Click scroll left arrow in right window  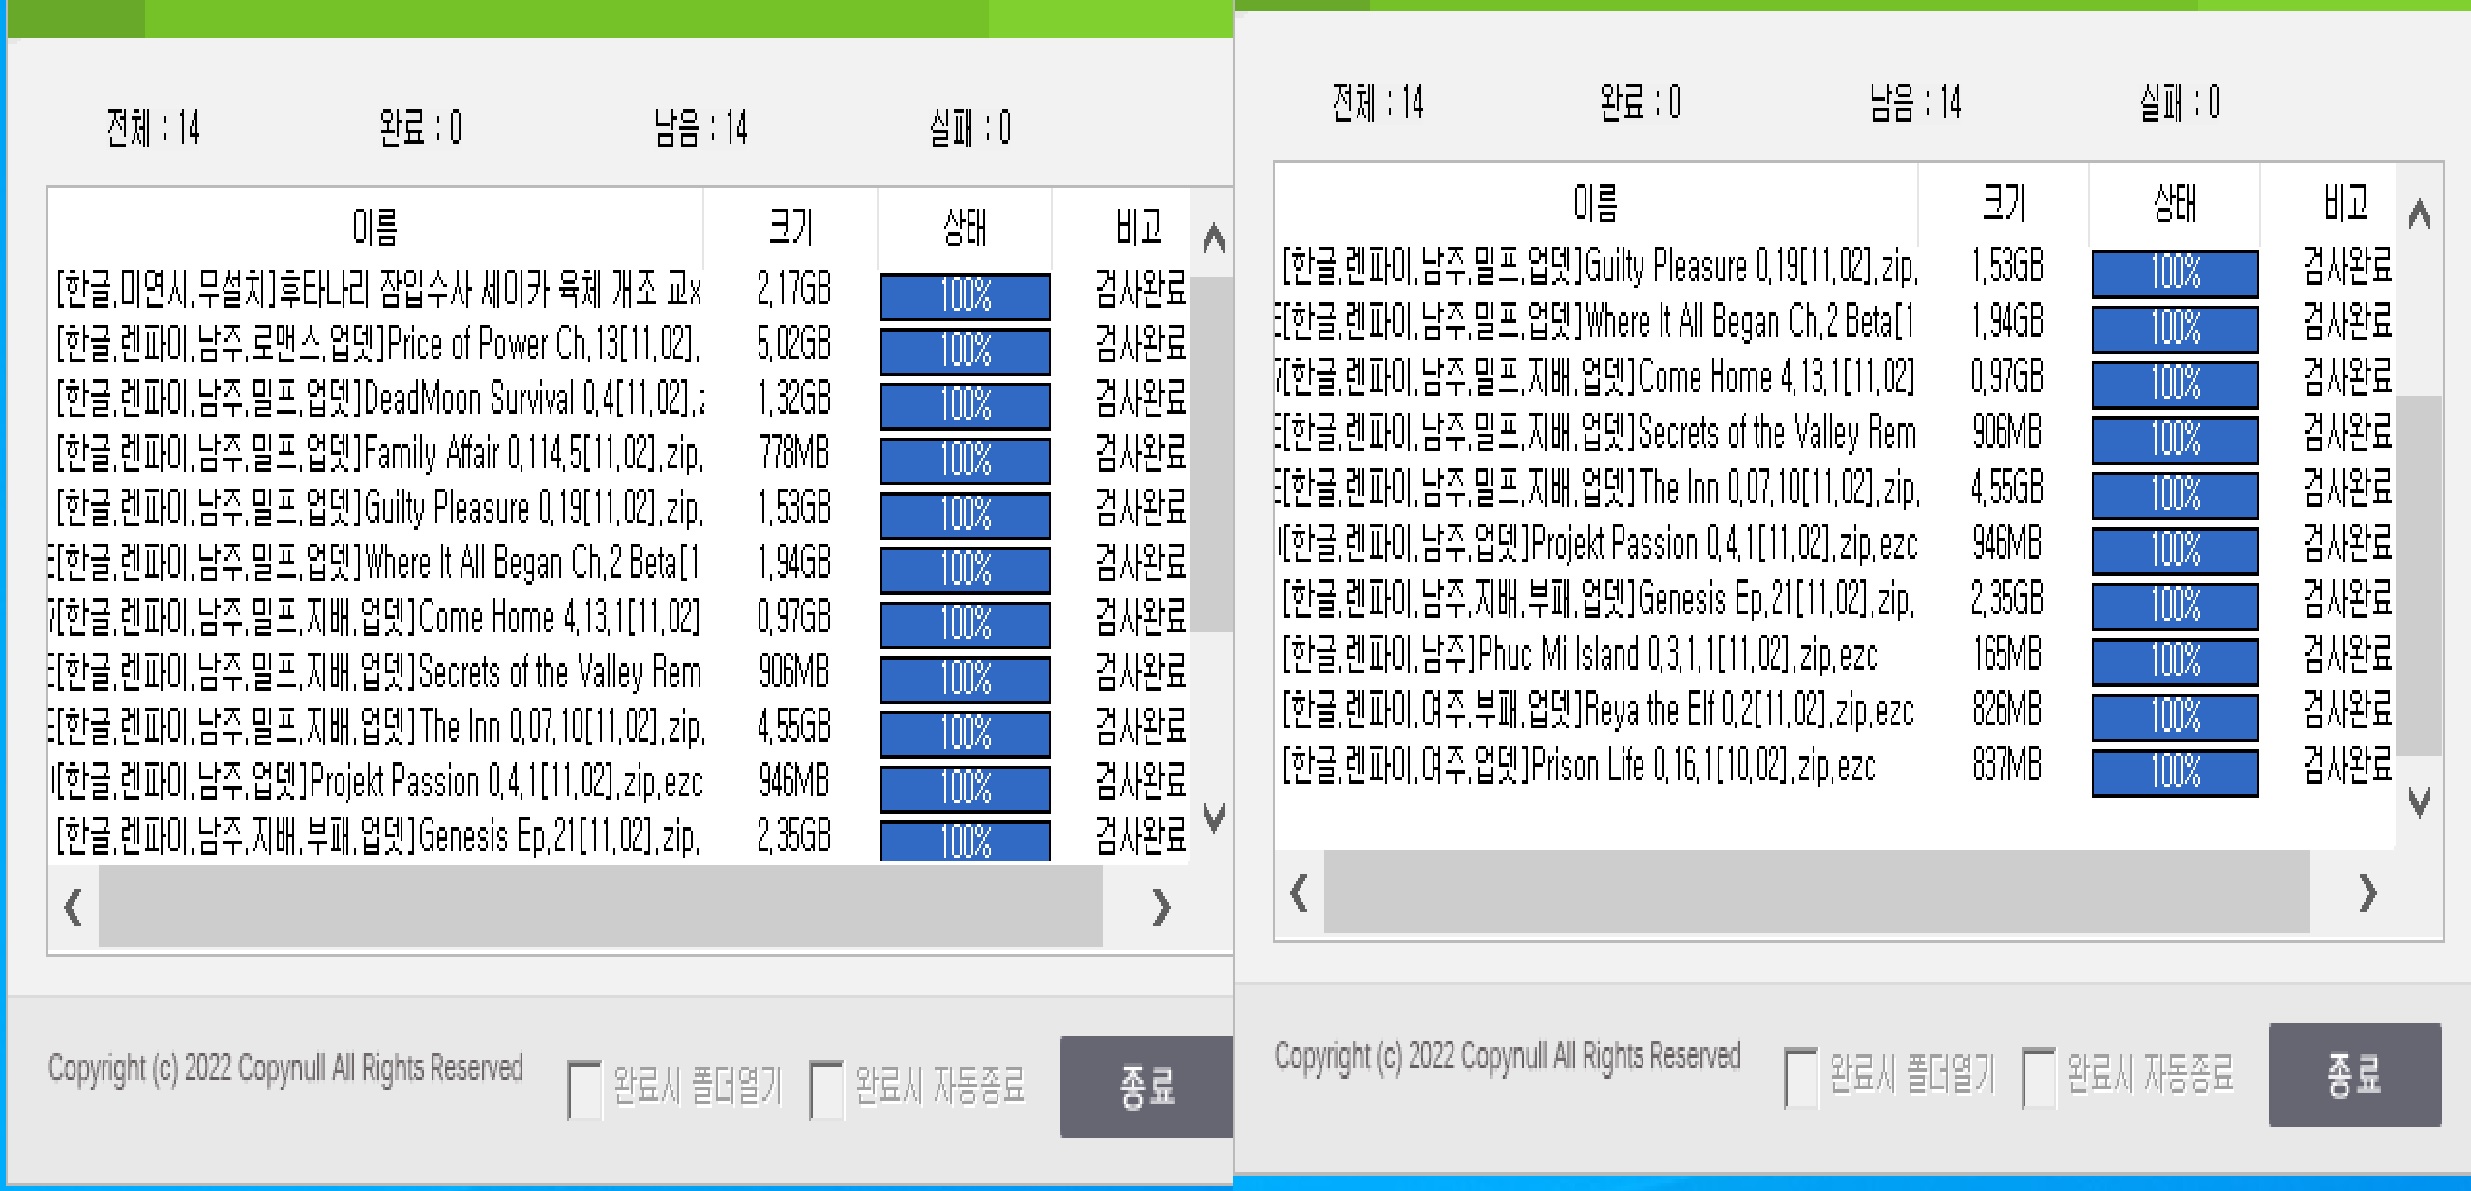1299,892
